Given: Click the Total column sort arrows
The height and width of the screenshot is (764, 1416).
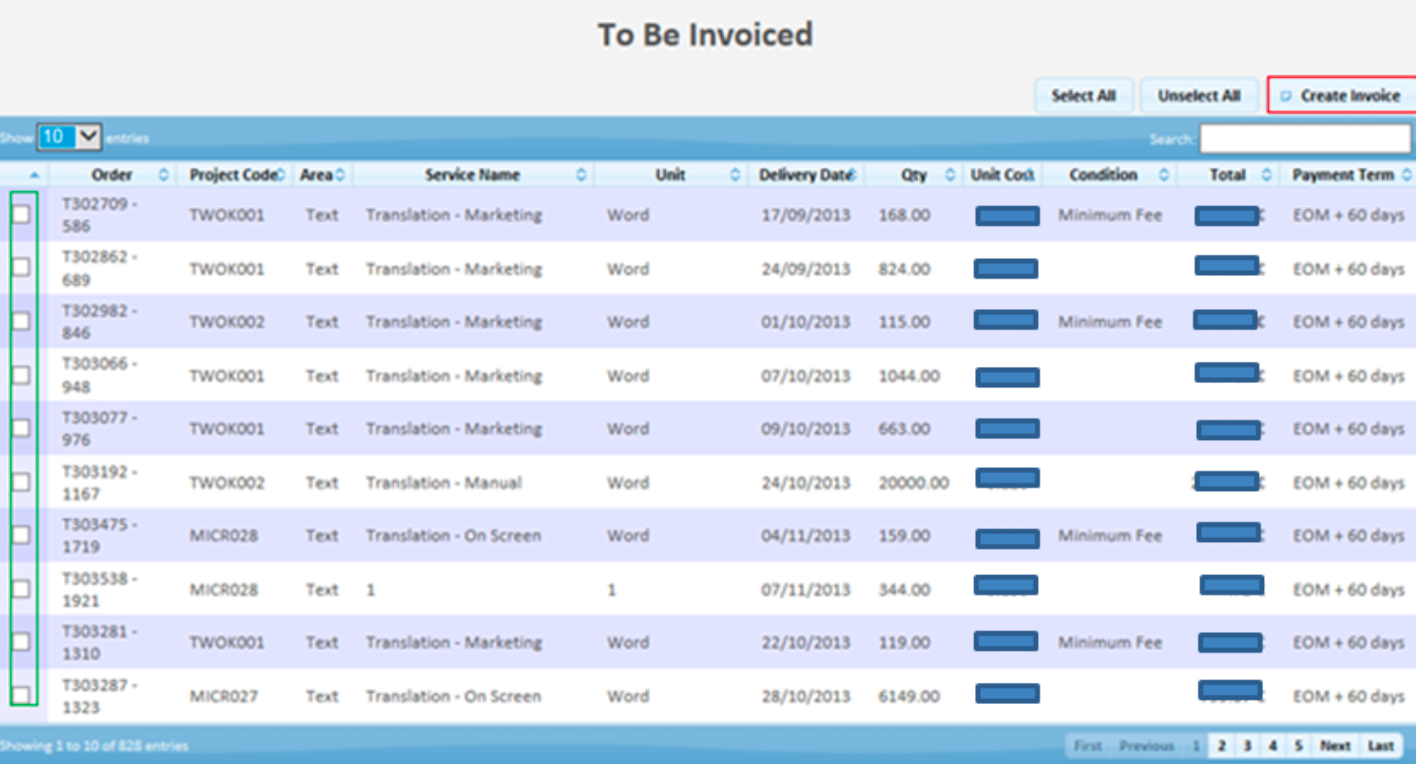Looking at the screenshot, I should (1266, 175).
